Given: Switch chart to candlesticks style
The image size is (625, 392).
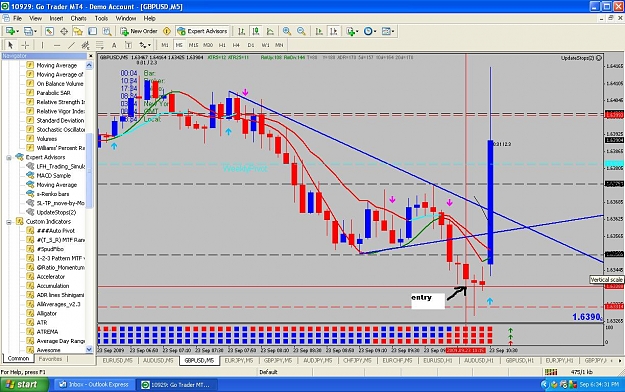Looking at the screenshot, I should [256, 31].
